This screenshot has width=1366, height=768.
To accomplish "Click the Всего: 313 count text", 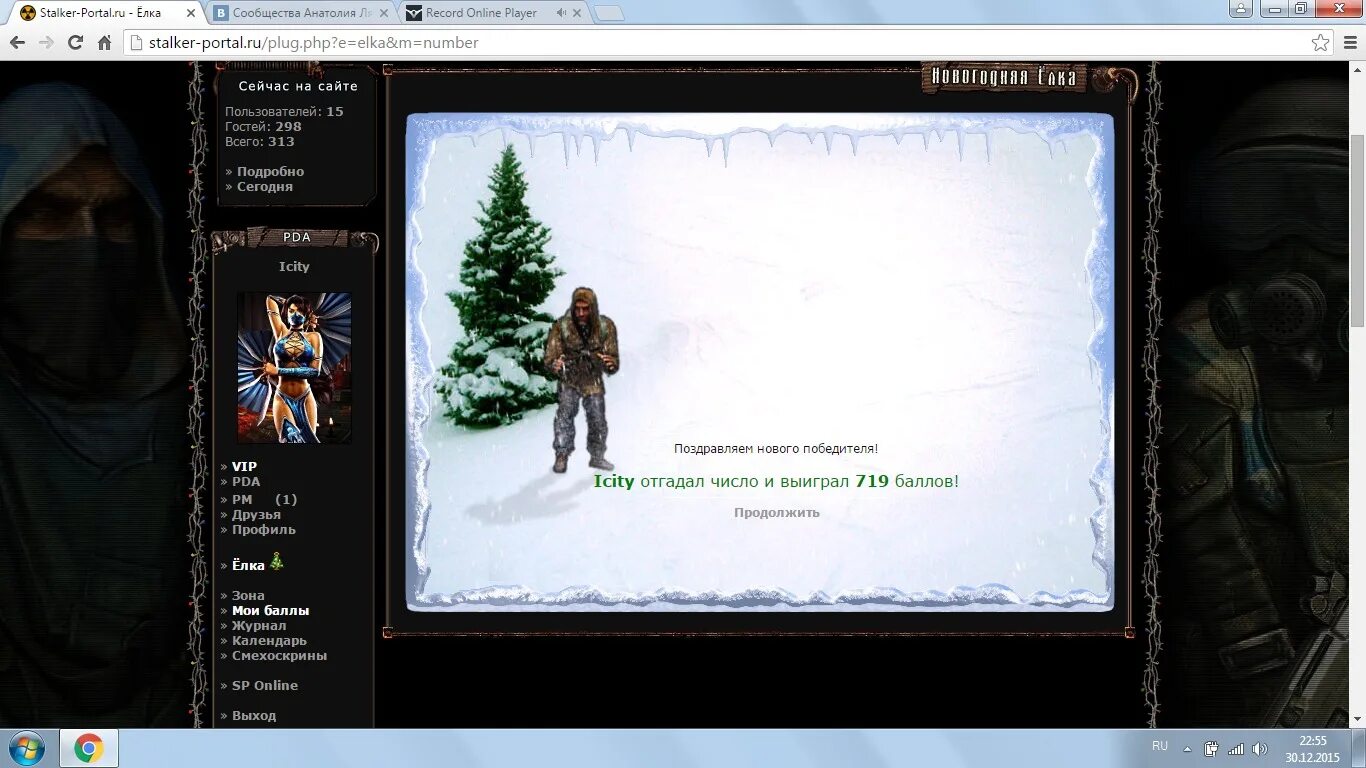I will (260, 141).
